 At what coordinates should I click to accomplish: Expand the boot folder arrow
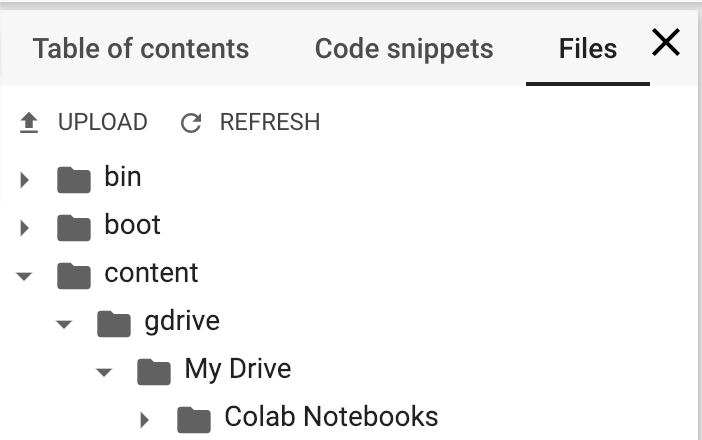[24, 228]
